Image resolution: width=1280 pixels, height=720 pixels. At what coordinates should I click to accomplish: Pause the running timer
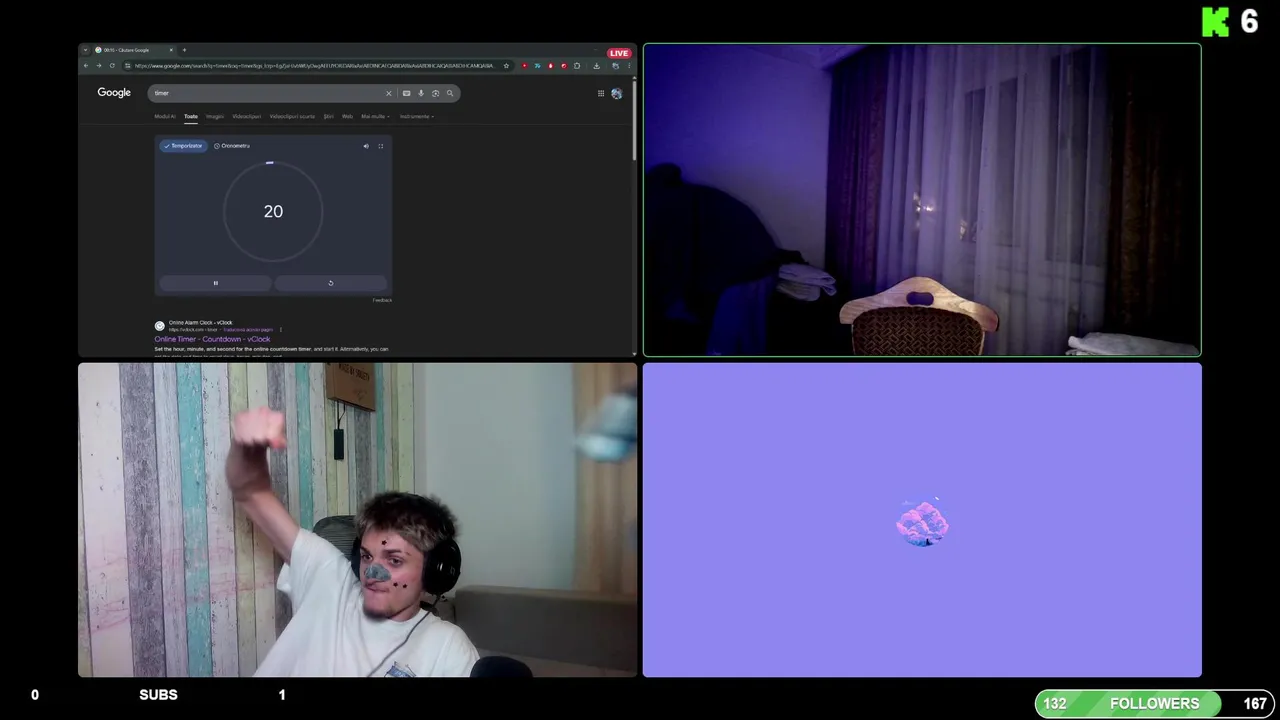tap(215, 283)
